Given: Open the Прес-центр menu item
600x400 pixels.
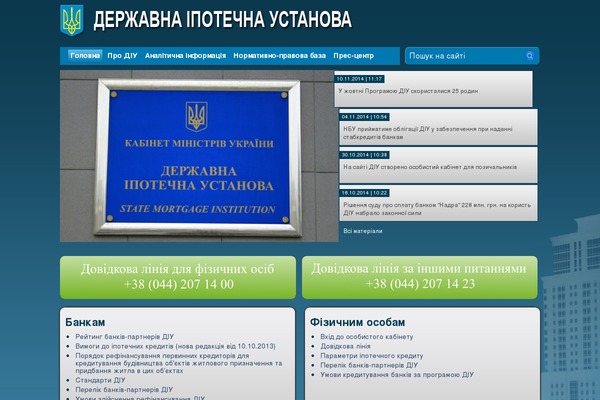Looking at the screenshot, I should coord(353,56).
